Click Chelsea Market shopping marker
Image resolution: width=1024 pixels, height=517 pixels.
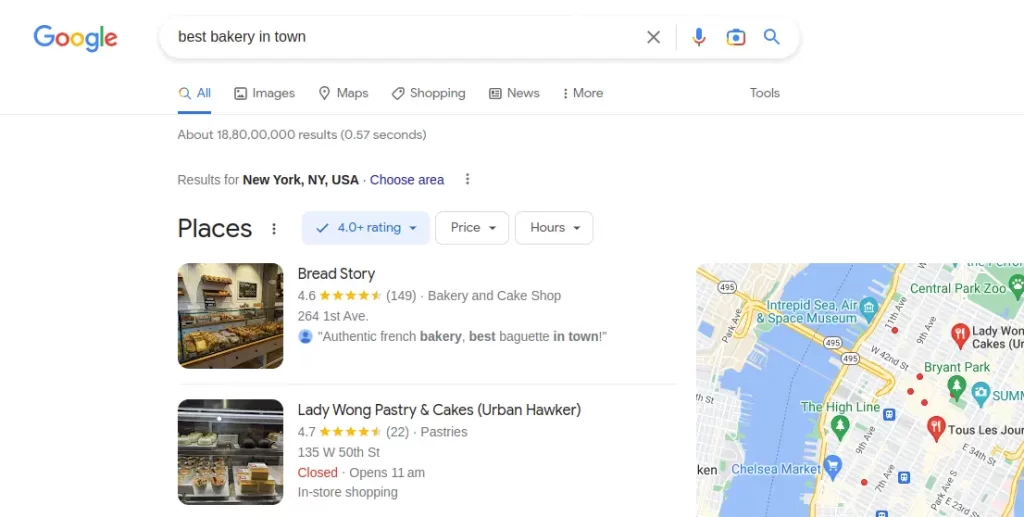coord(832,467)
